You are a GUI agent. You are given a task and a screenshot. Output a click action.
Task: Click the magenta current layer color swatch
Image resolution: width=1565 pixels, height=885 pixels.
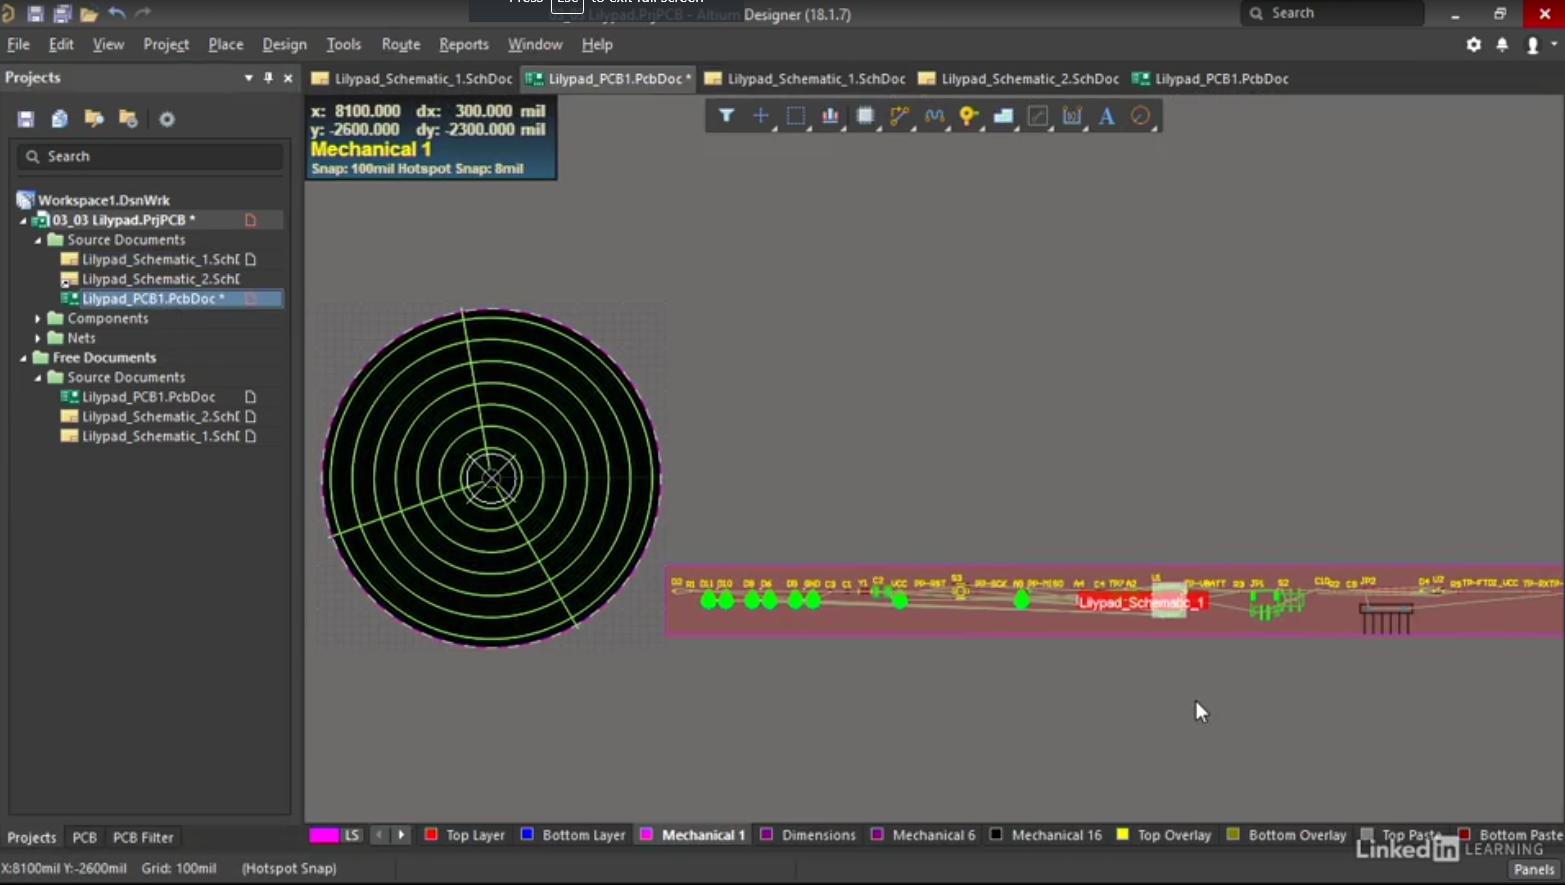[x=324, y=835]
